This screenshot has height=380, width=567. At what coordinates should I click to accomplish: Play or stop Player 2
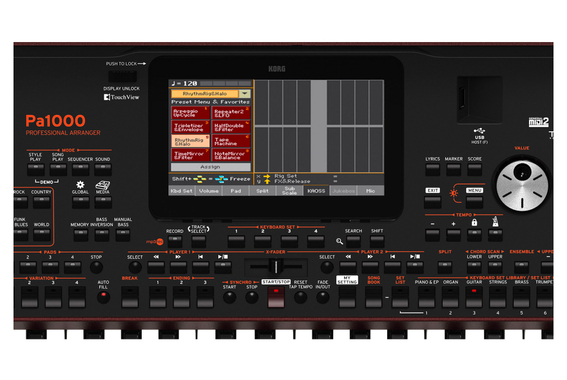(415, 268)
